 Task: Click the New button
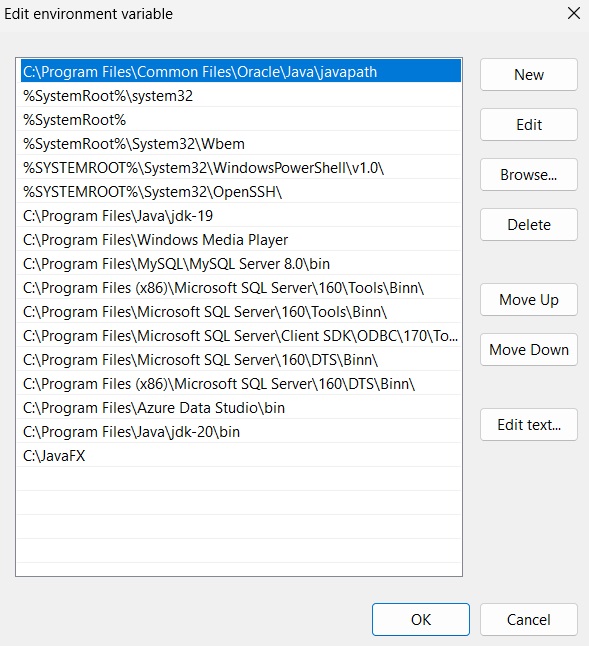[x=528, y=75]
